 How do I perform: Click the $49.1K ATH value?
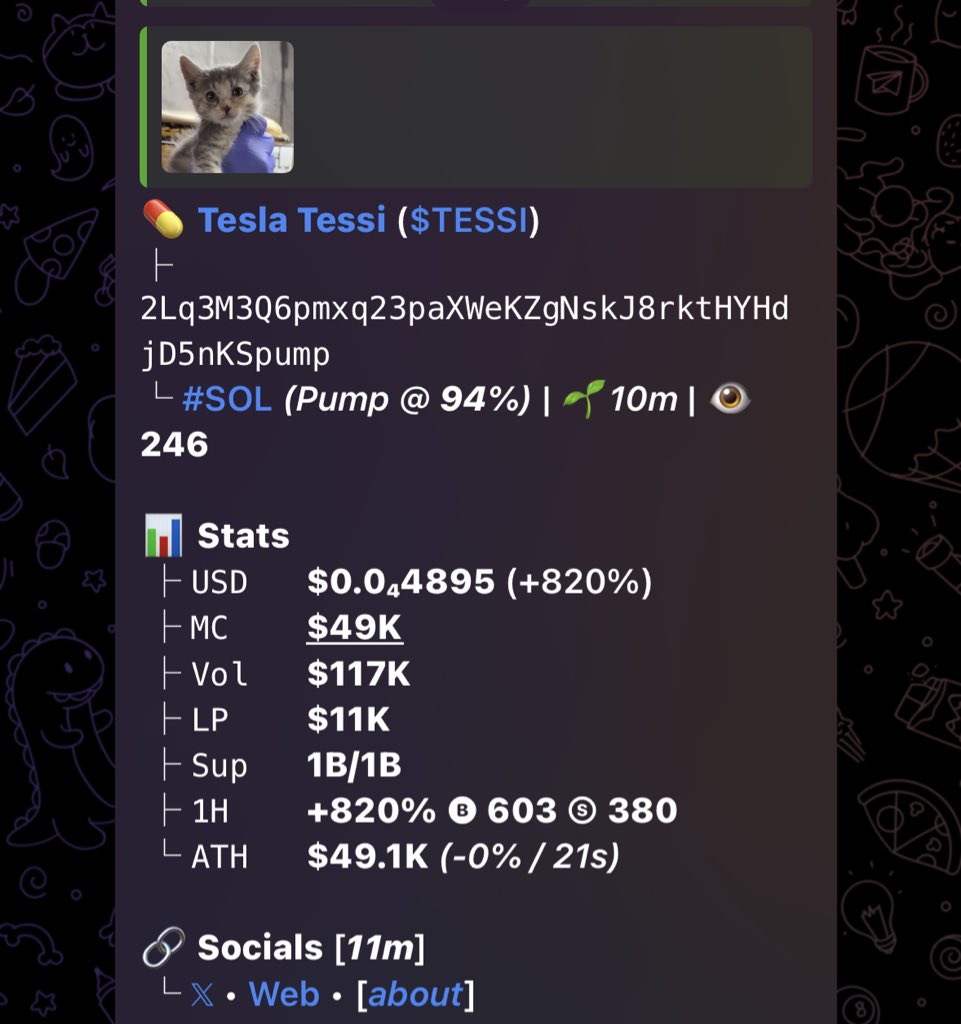369,857
